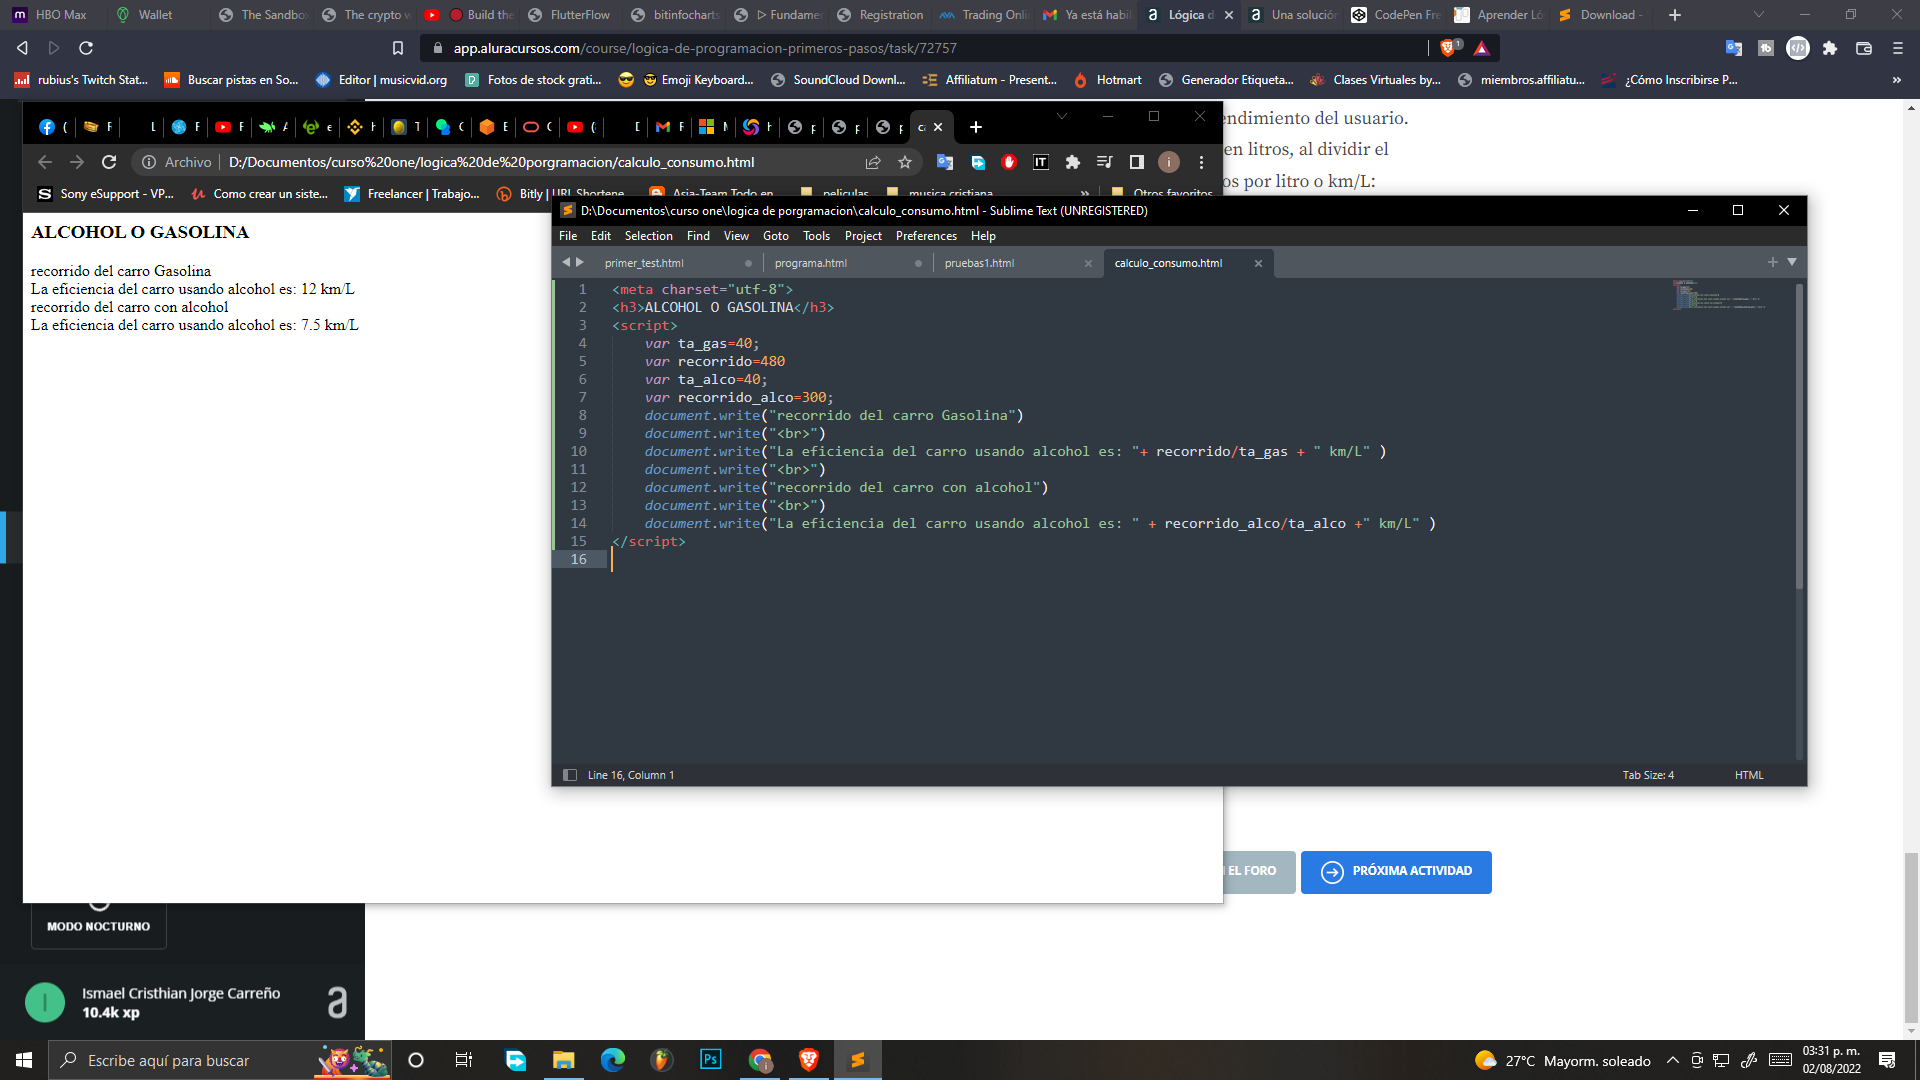1920x1080 pixels.
Task: Open the File menu in Sublime Text
Action: (568, 236)
